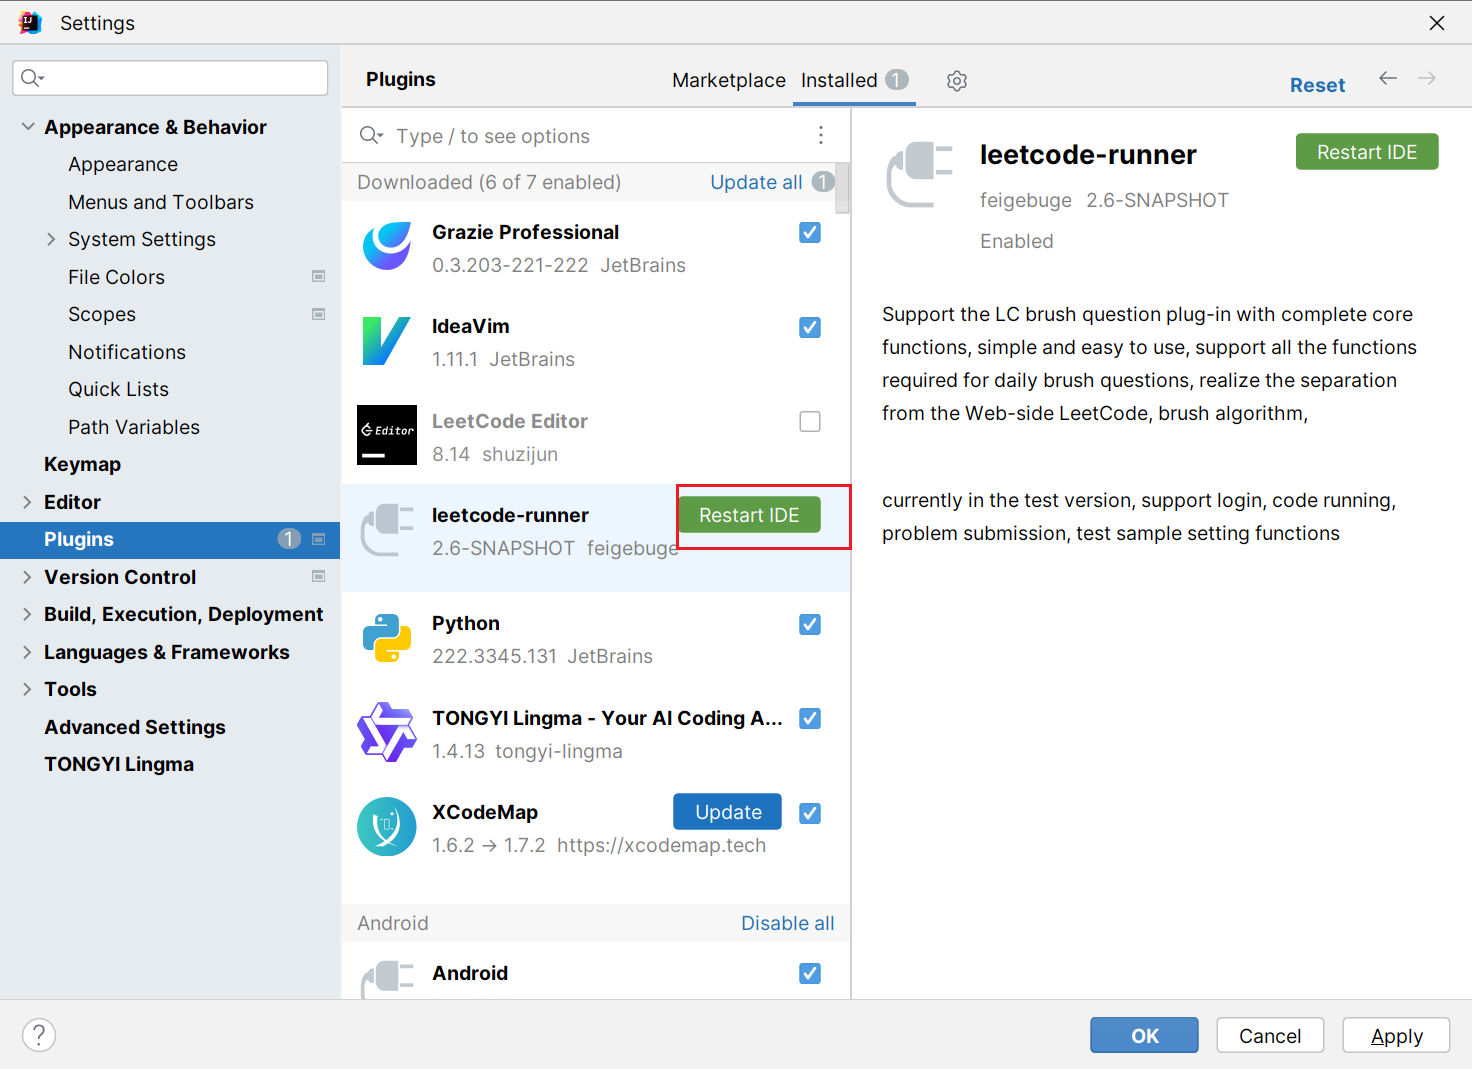Update the XCodeMap plugin
This screenshot has height=1069, width=1472.
728,812
